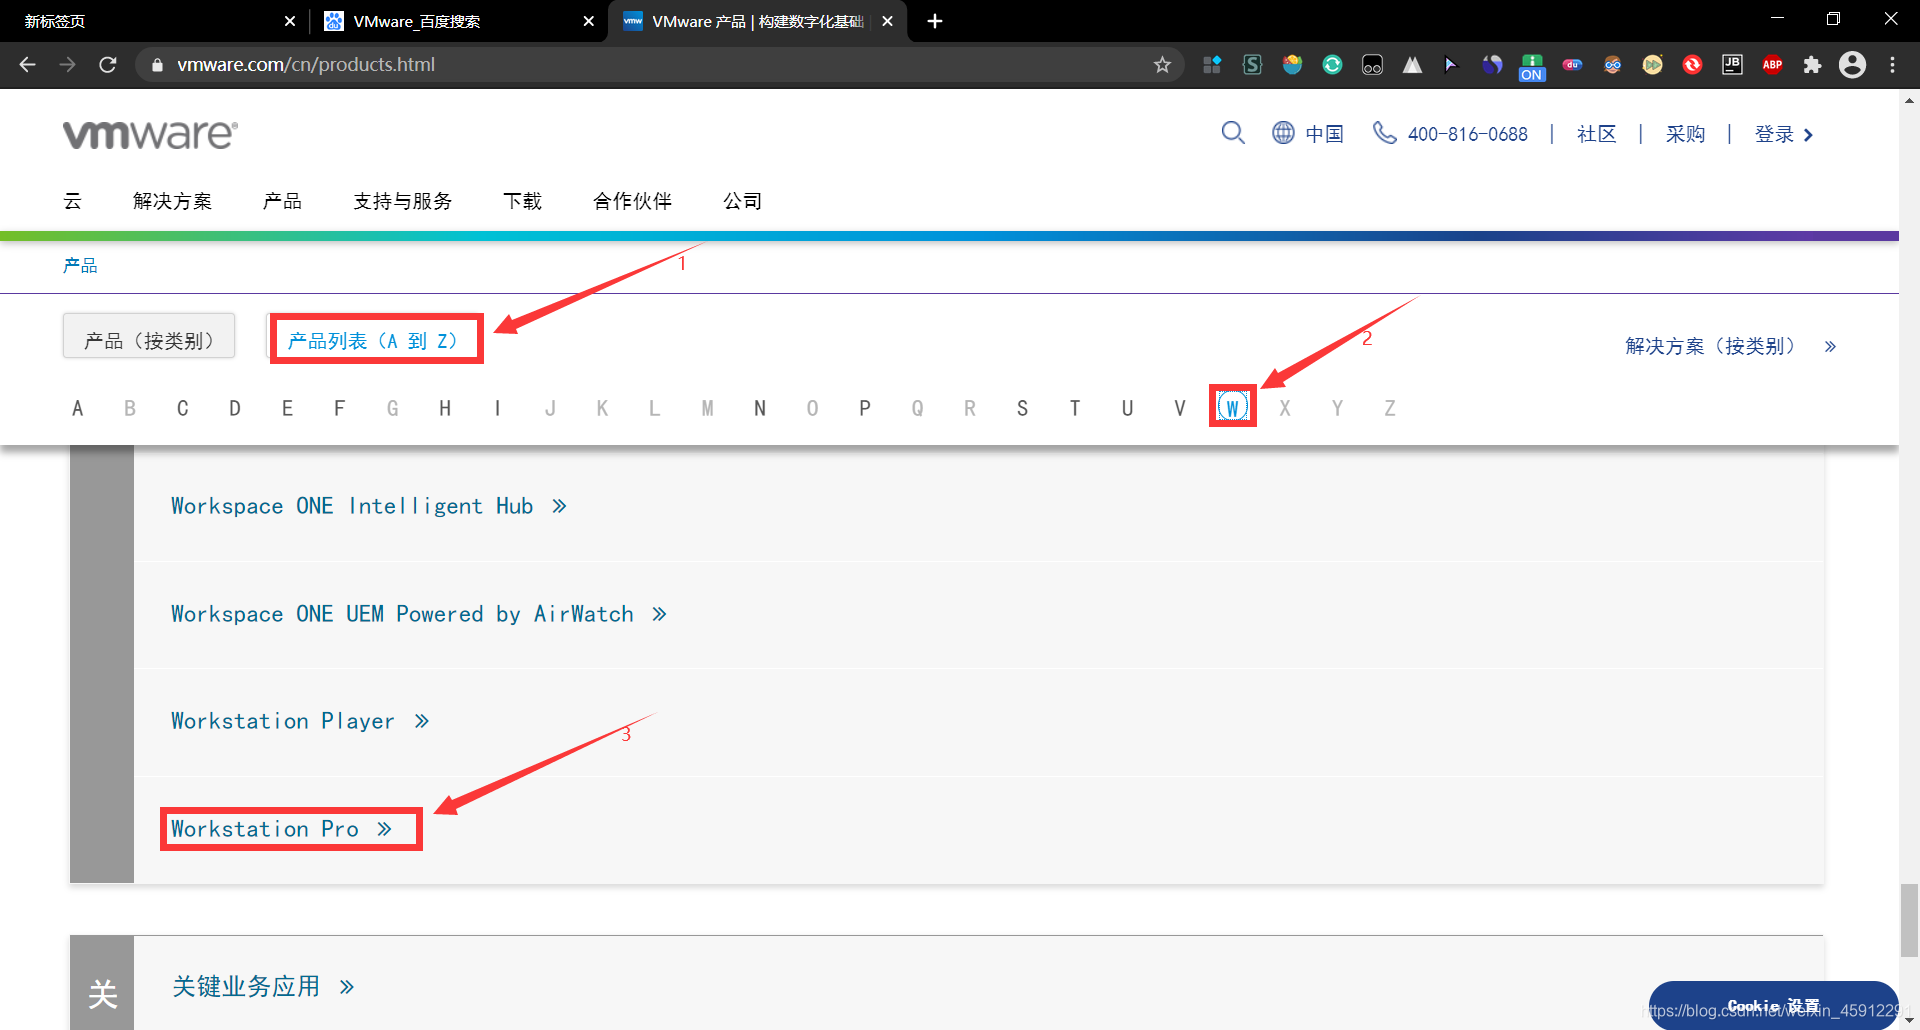Open the 公司 menu
Screen dimensions: 1920x1030
click(x=742, y=202)
